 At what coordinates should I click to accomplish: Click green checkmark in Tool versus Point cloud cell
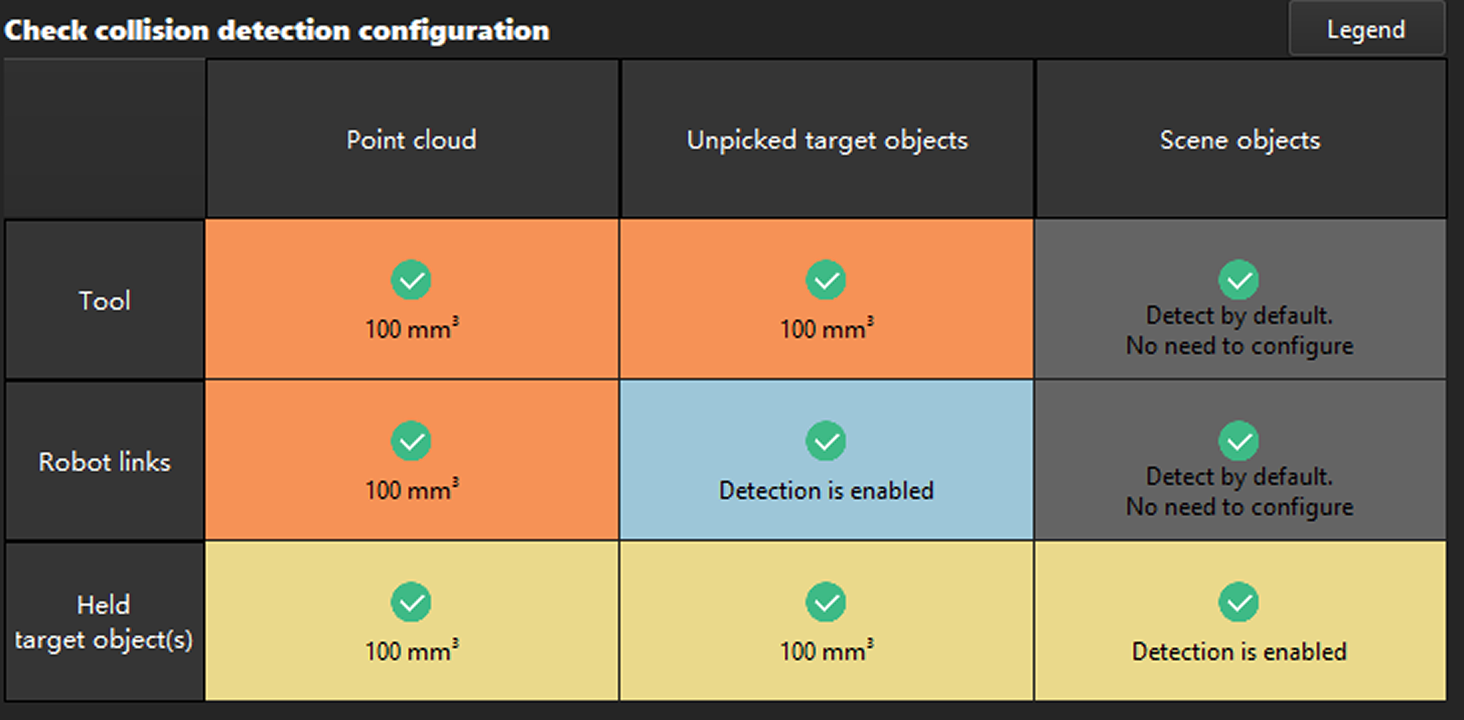tap(411, 281)
